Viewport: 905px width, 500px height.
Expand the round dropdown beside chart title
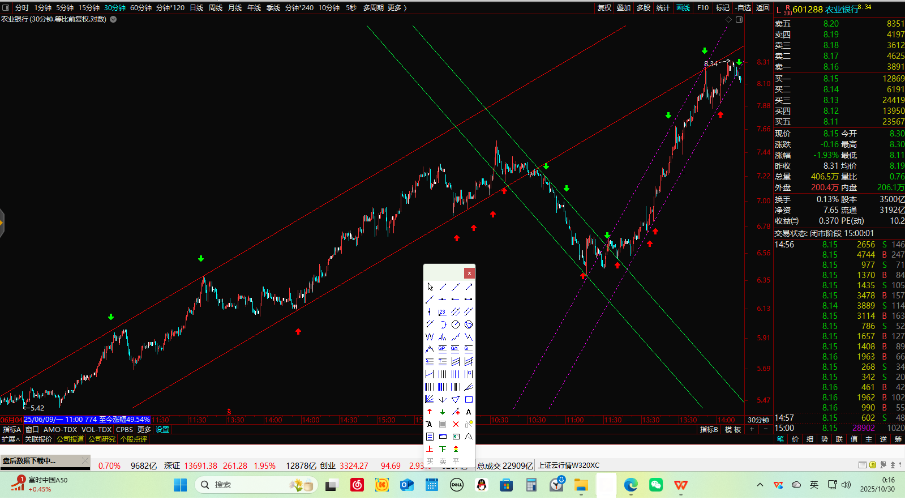(113, 19)
